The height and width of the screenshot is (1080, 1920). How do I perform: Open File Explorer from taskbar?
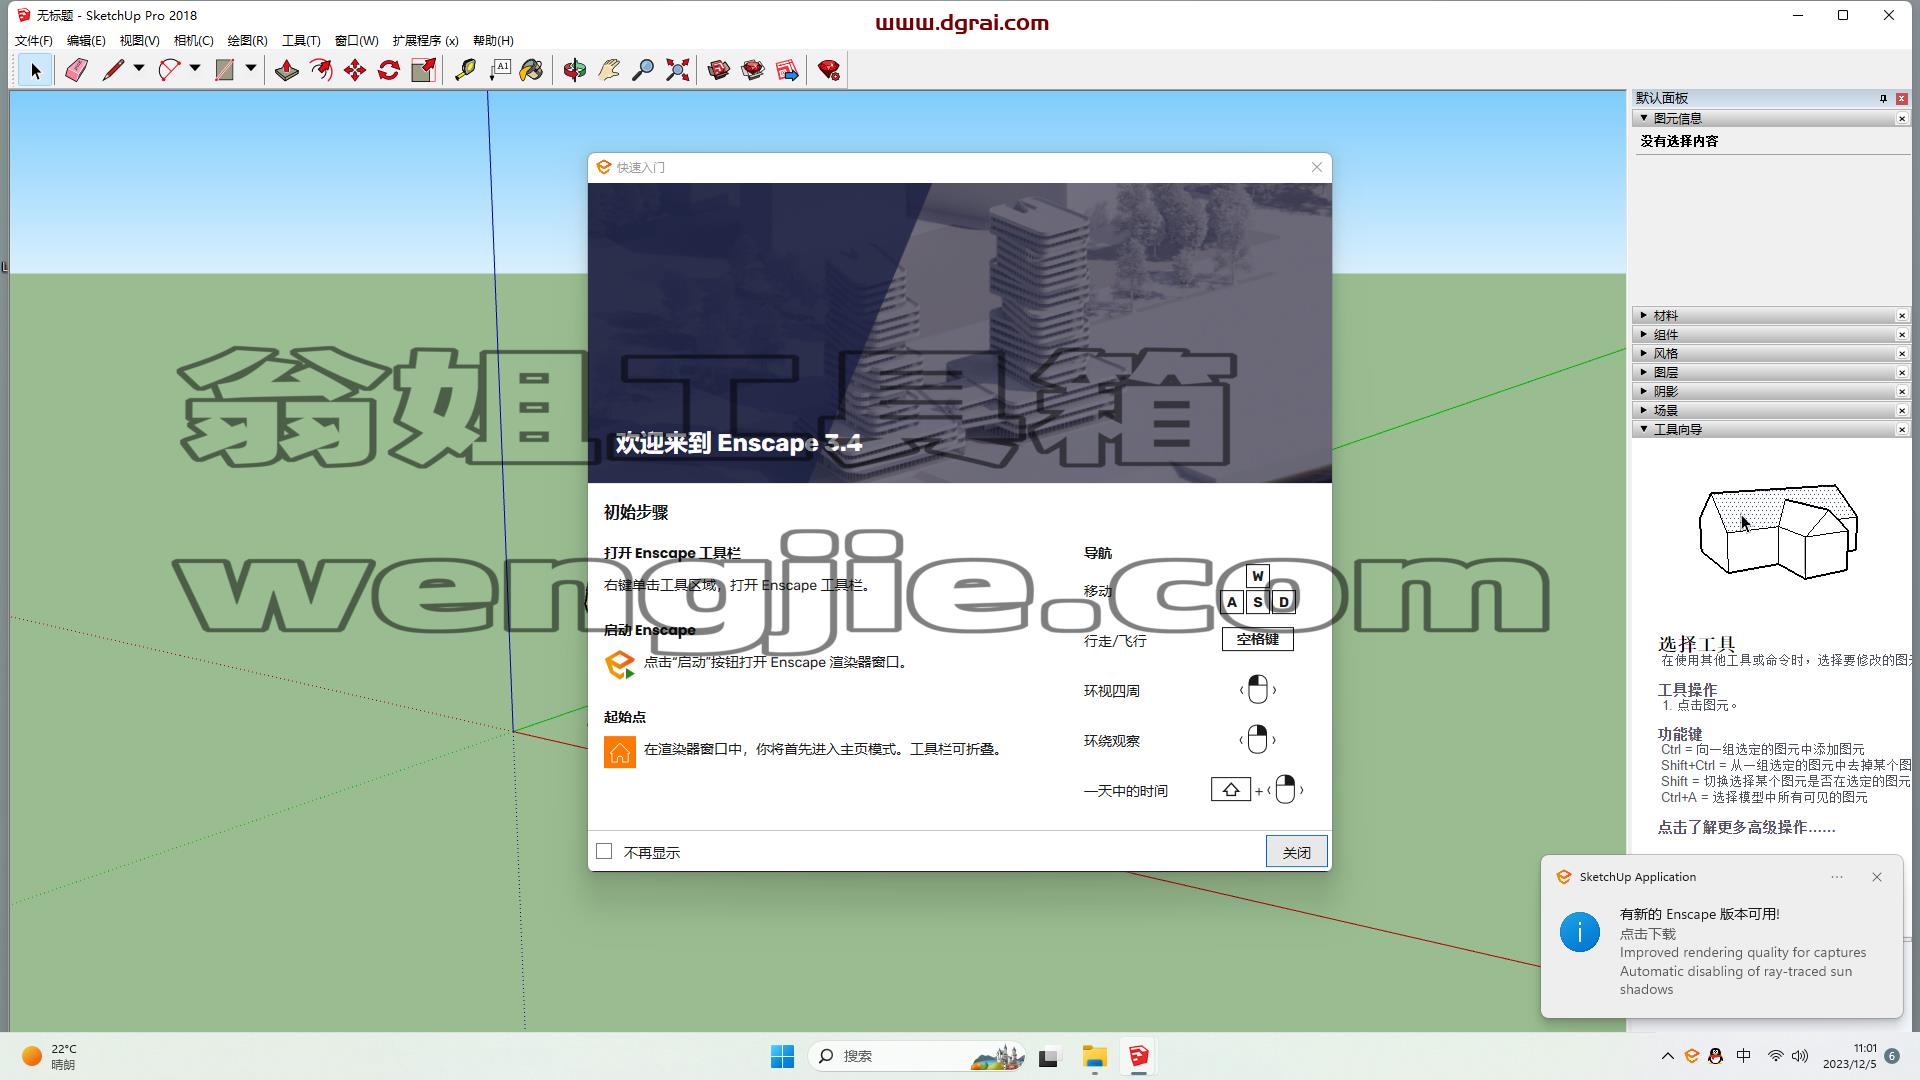[1094, 1056]
